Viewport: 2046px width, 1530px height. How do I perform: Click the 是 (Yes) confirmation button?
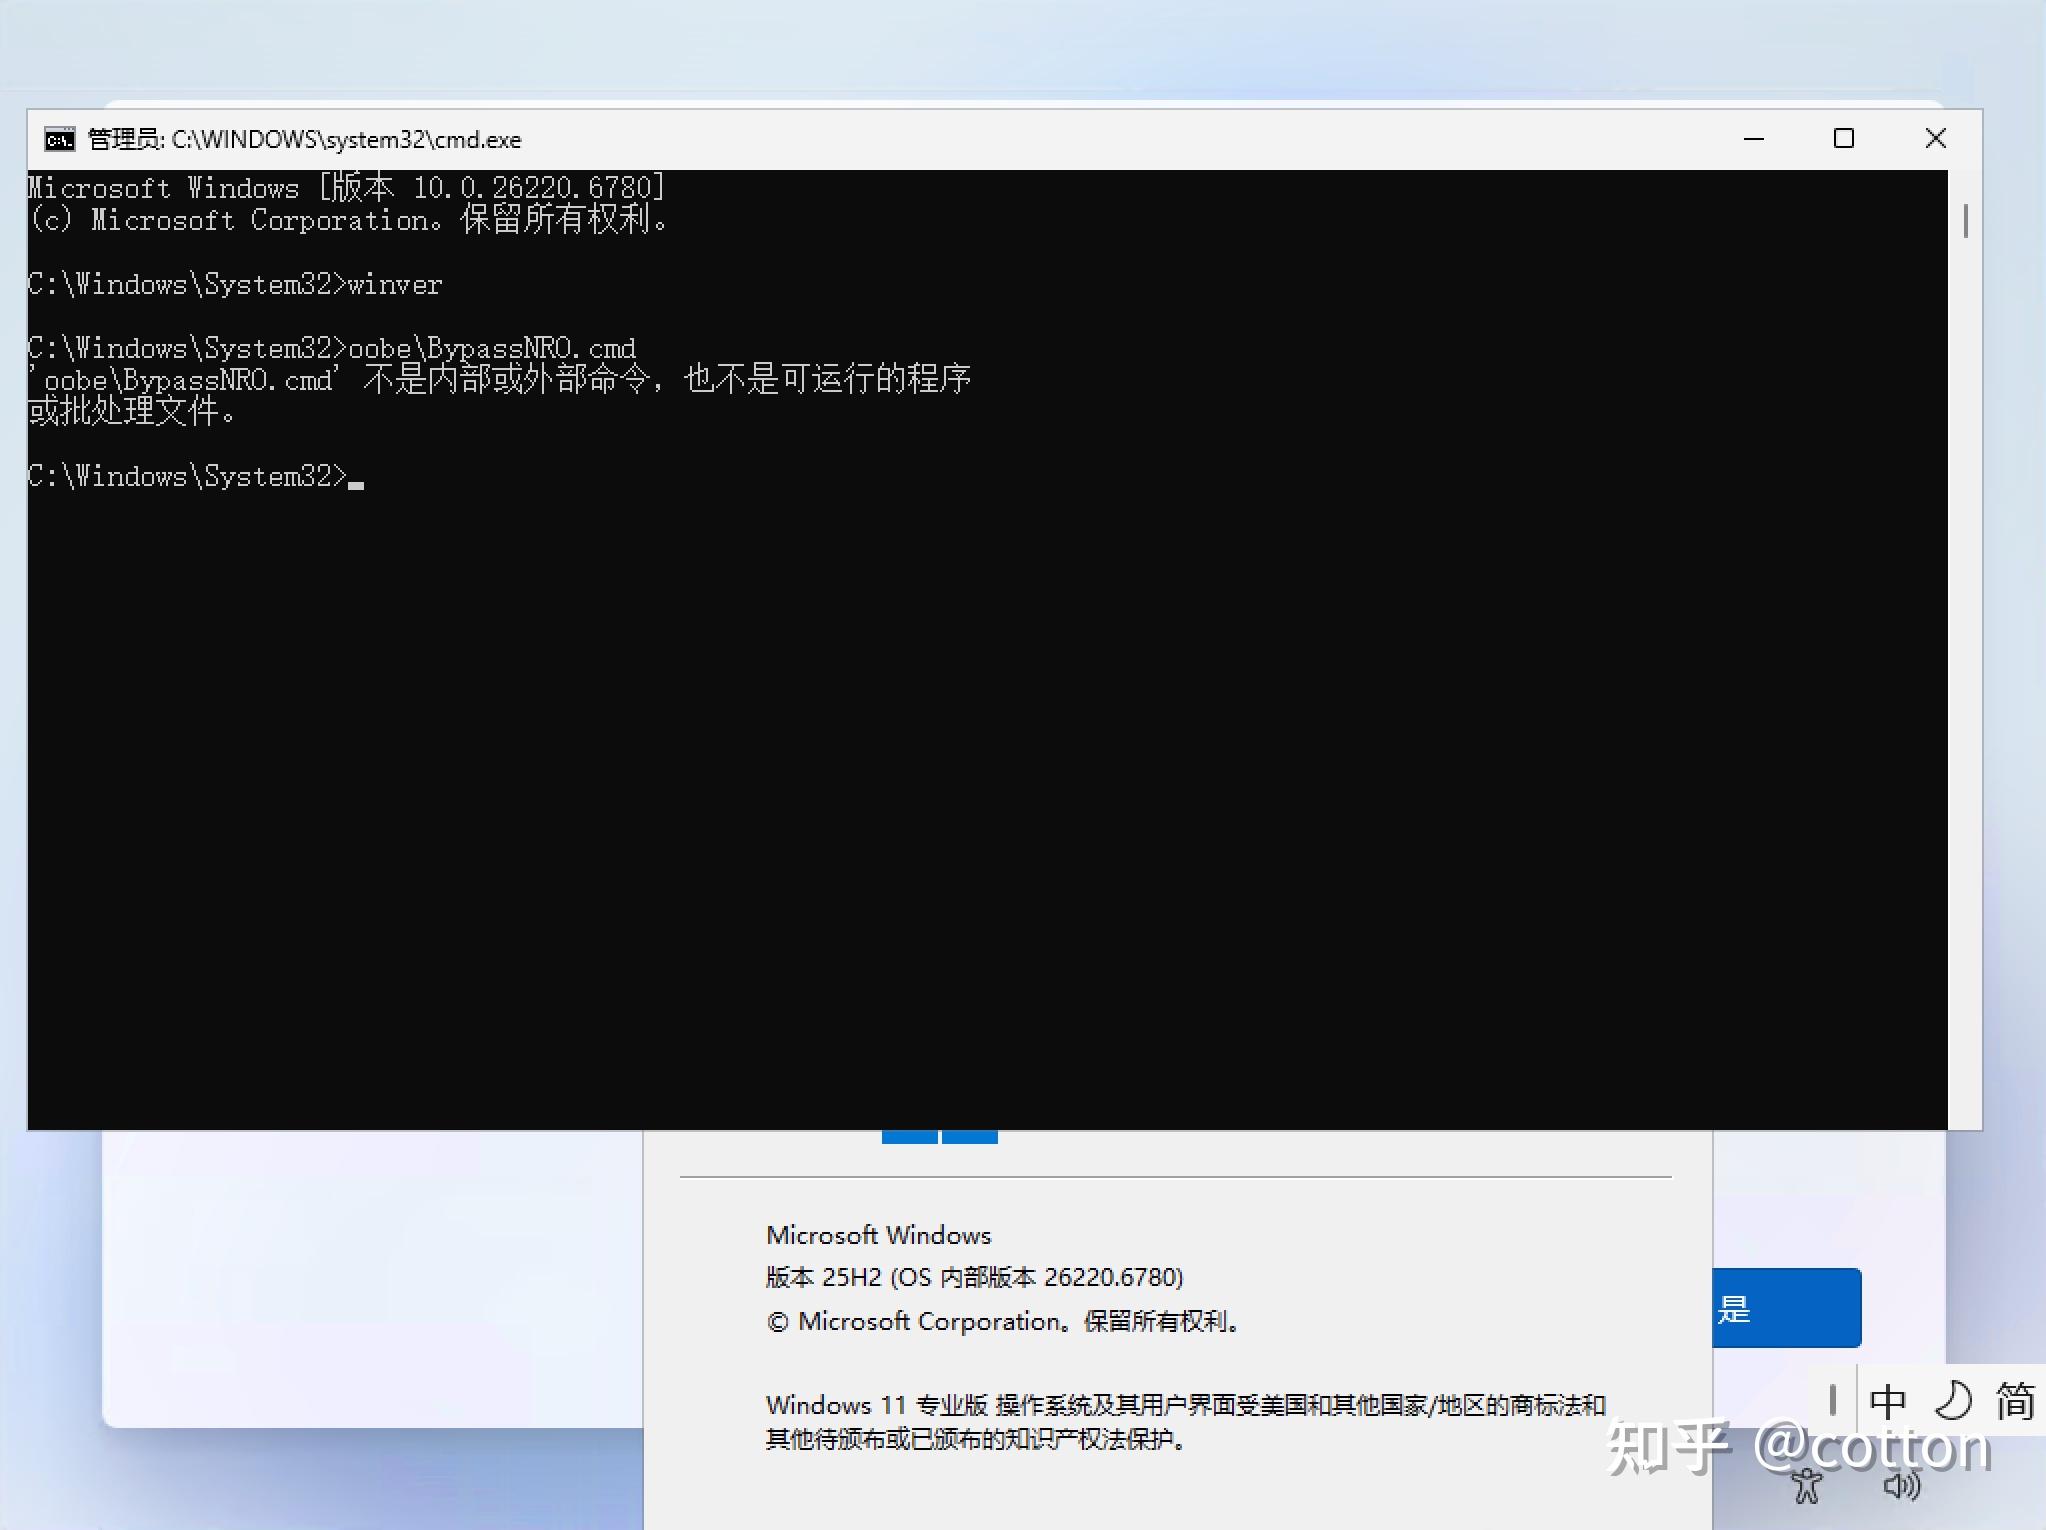click(1787, 1307)
